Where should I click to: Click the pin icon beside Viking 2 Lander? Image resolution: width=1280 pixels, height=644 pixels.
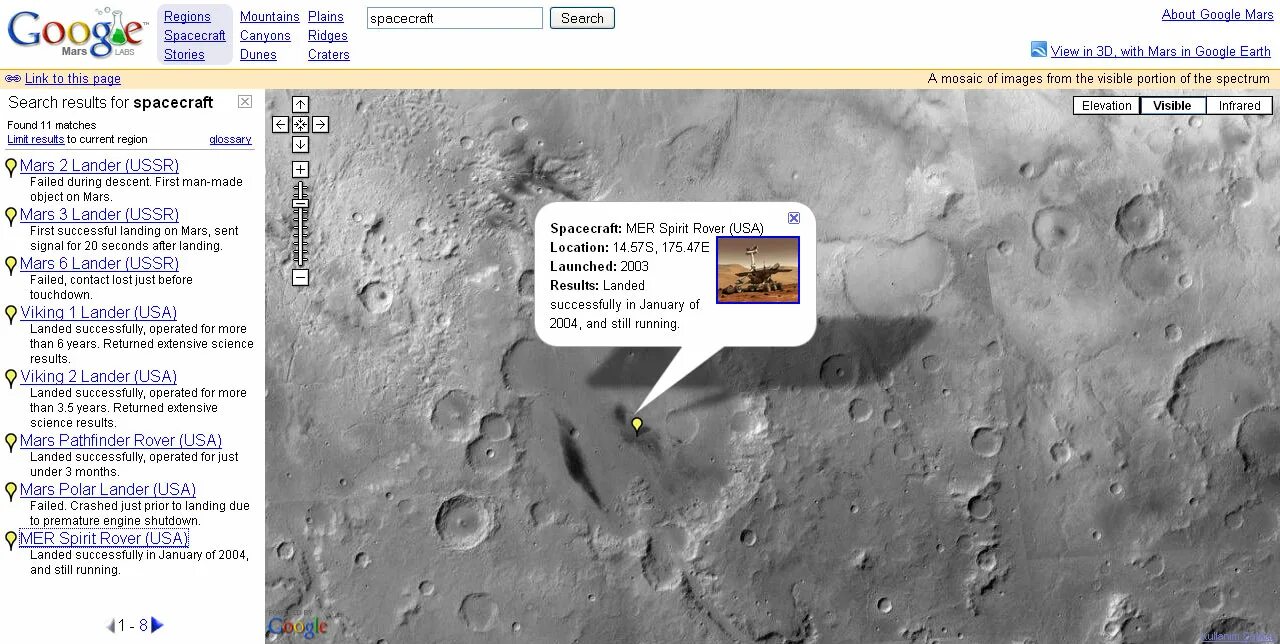[11, 378]
